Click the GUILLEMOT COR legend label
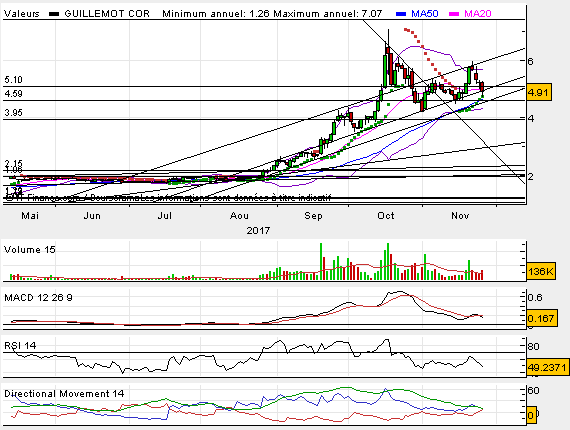 (107, 14)
